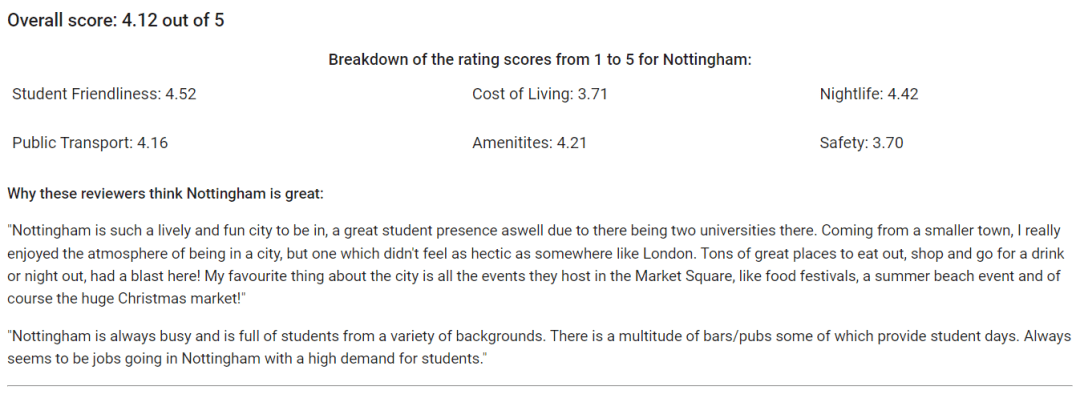The height and width of the screenshot is (398, 1080).
Task: Click the Student Friendliness 4.52 rating
Action: click(x=104, y=94)
